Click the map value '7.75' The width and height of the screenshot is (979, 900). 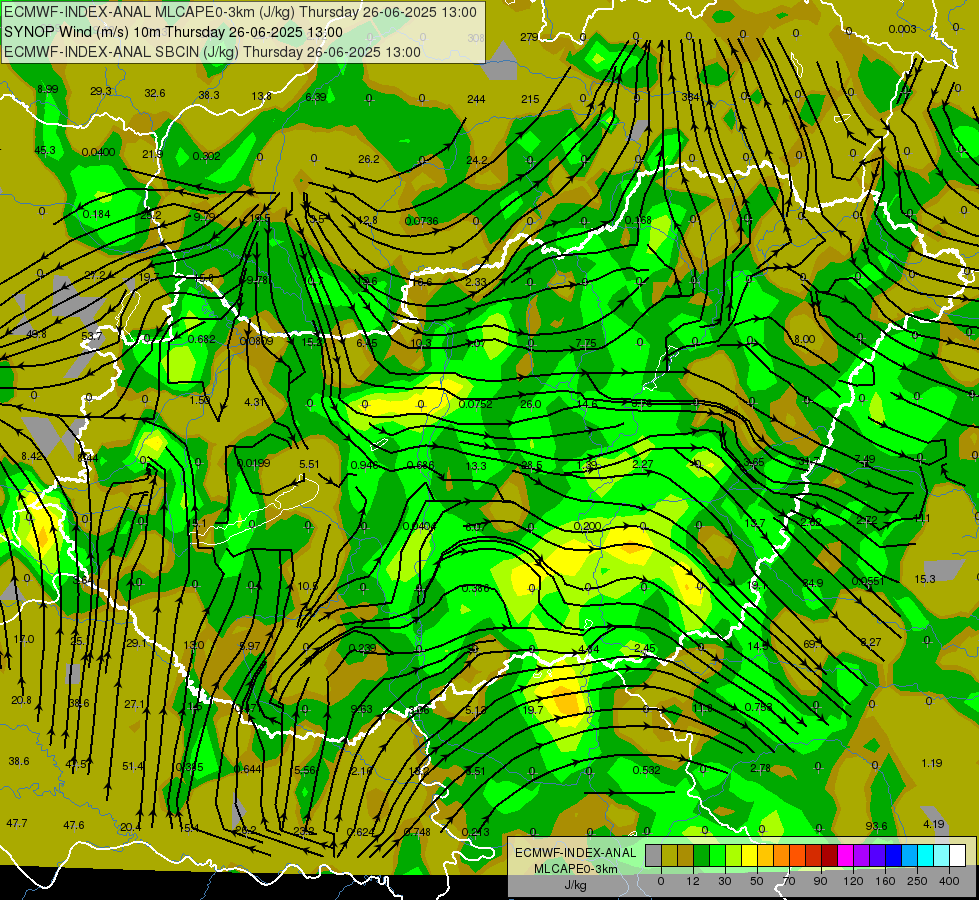[x=586, y=343]
